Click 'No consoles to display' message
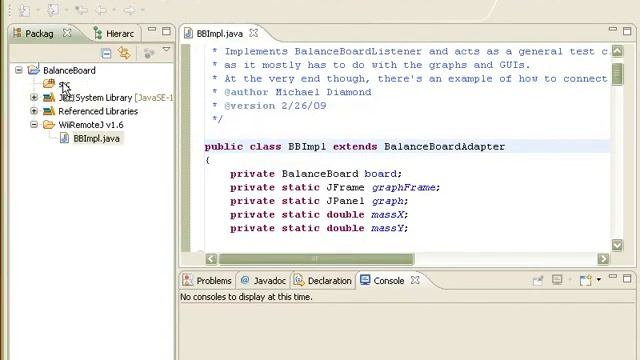This screenshot has width=640, height=360. (x=246, y=297)
